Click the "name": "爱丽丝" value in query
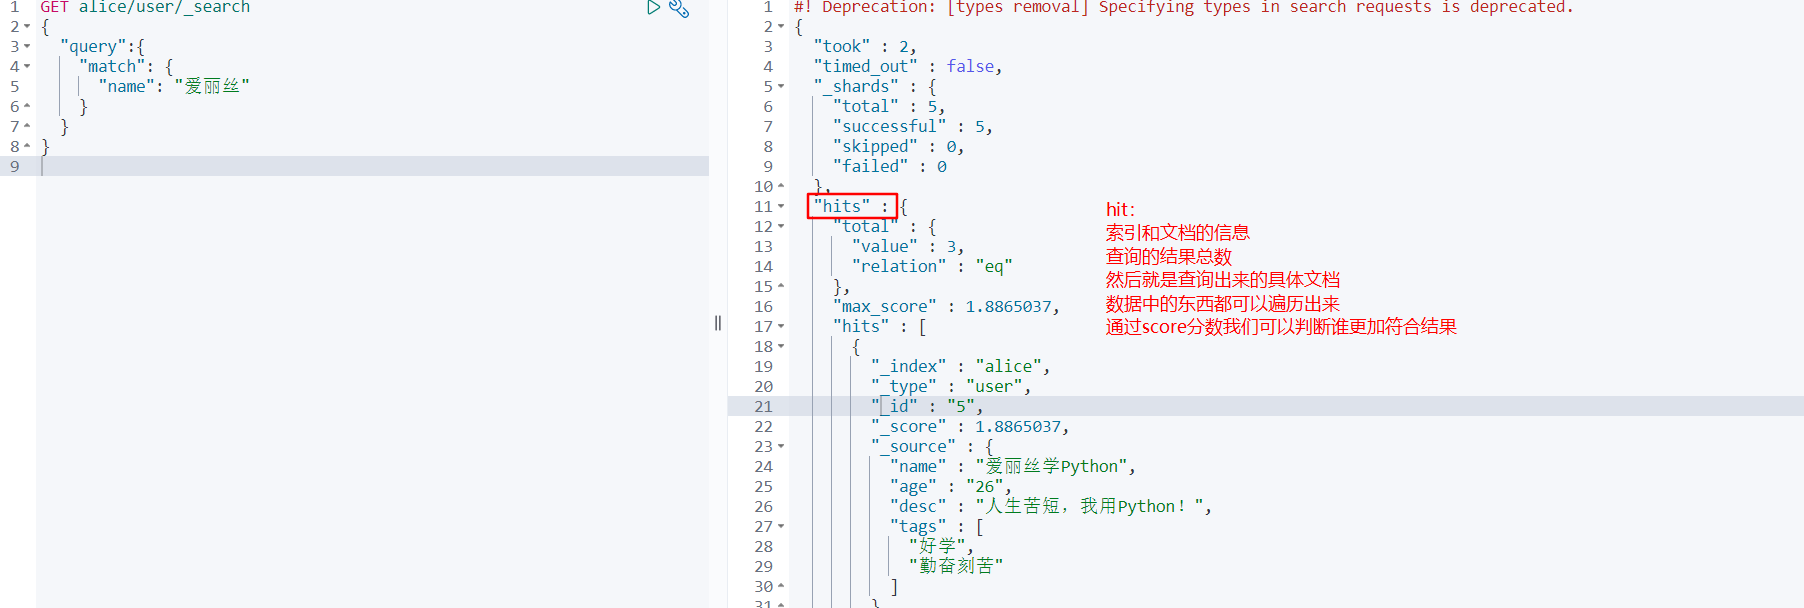Image resolution: width=1804 pixels, height=608 pixels. pos(212,87)
